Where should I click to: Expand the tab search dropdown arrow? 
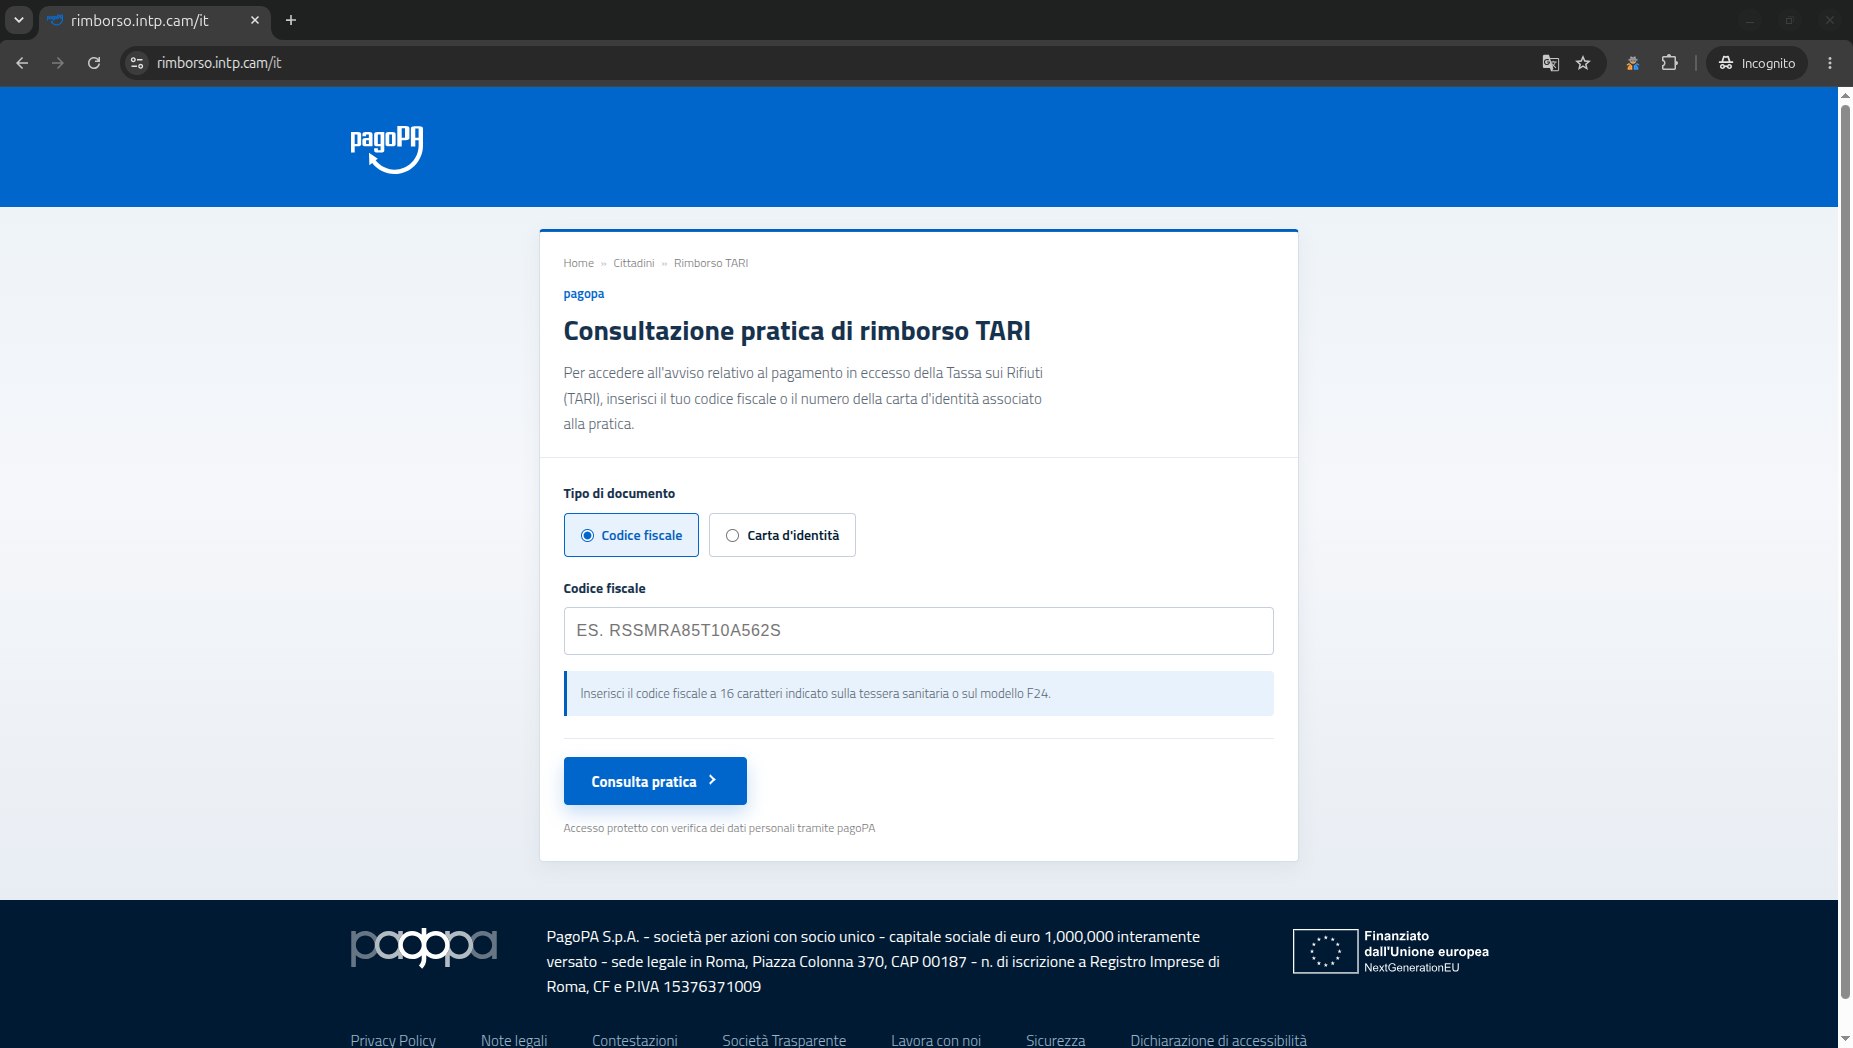19,20
